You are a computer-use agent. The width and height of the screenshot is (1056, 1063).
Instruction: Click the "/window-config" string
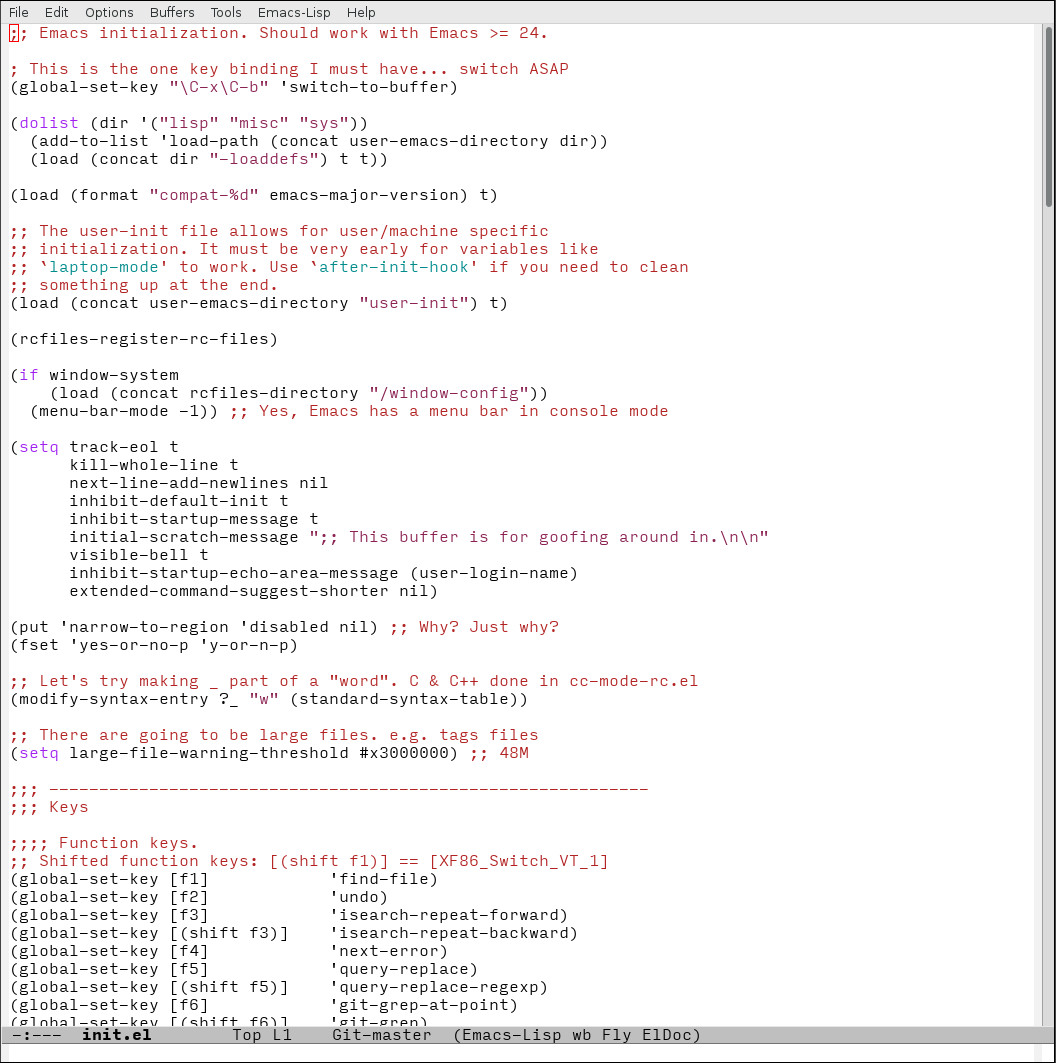click(x=449, y=393)
